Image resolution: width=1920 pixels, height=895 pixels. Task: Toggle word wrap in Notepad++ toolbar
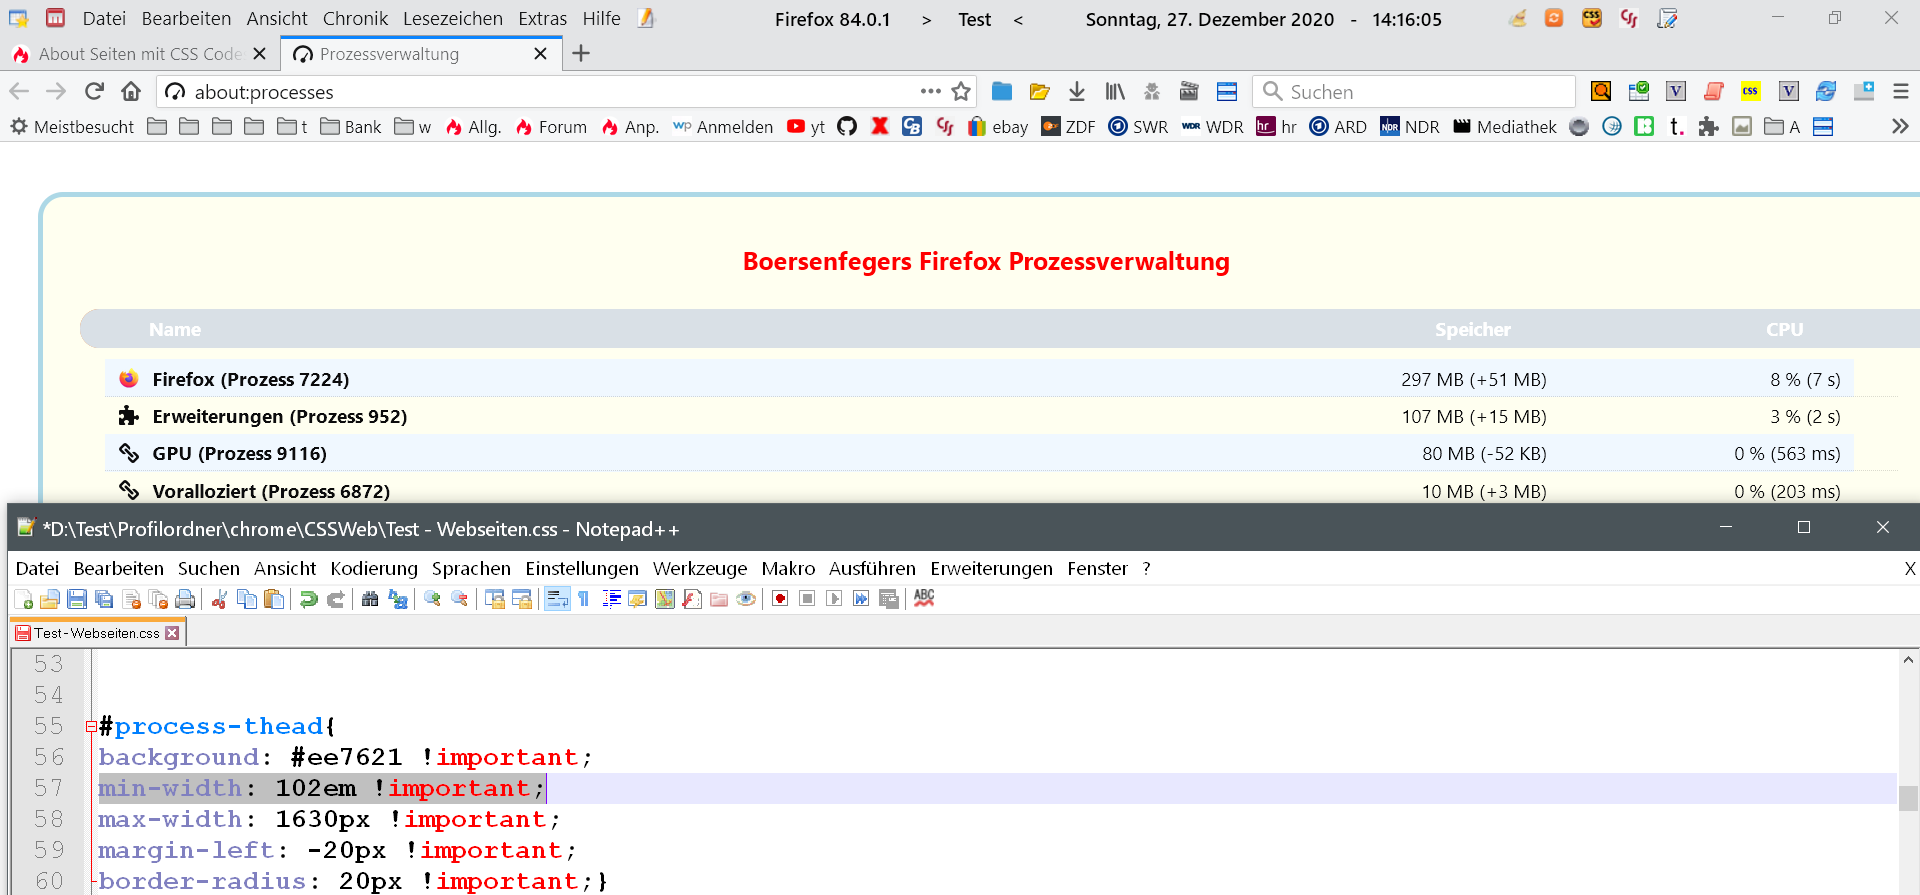click(557, 599)
